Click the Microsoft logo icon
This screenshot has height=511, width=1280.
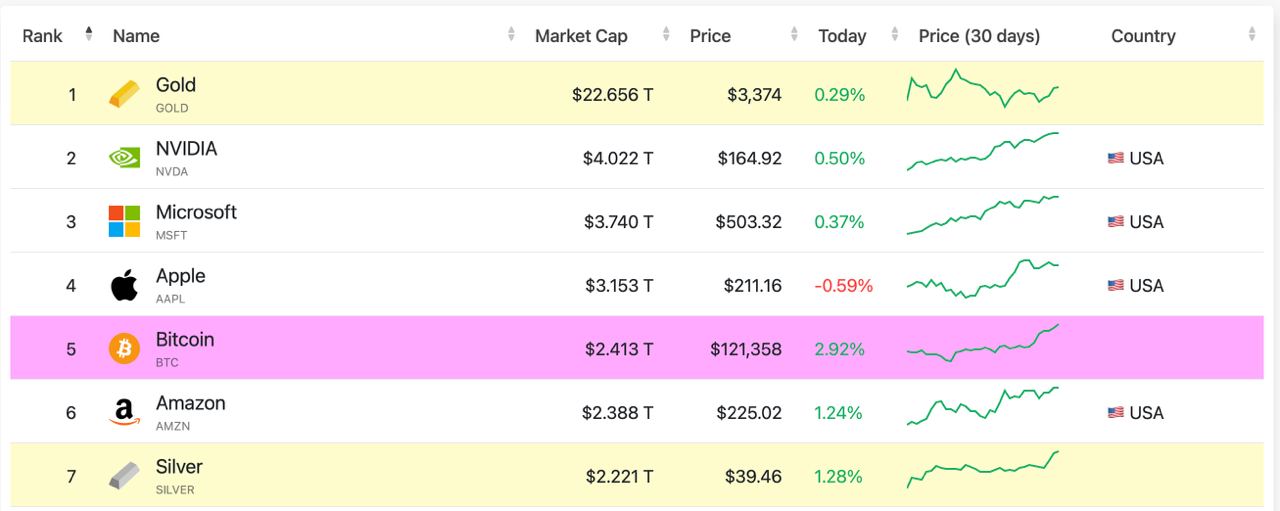124,221
